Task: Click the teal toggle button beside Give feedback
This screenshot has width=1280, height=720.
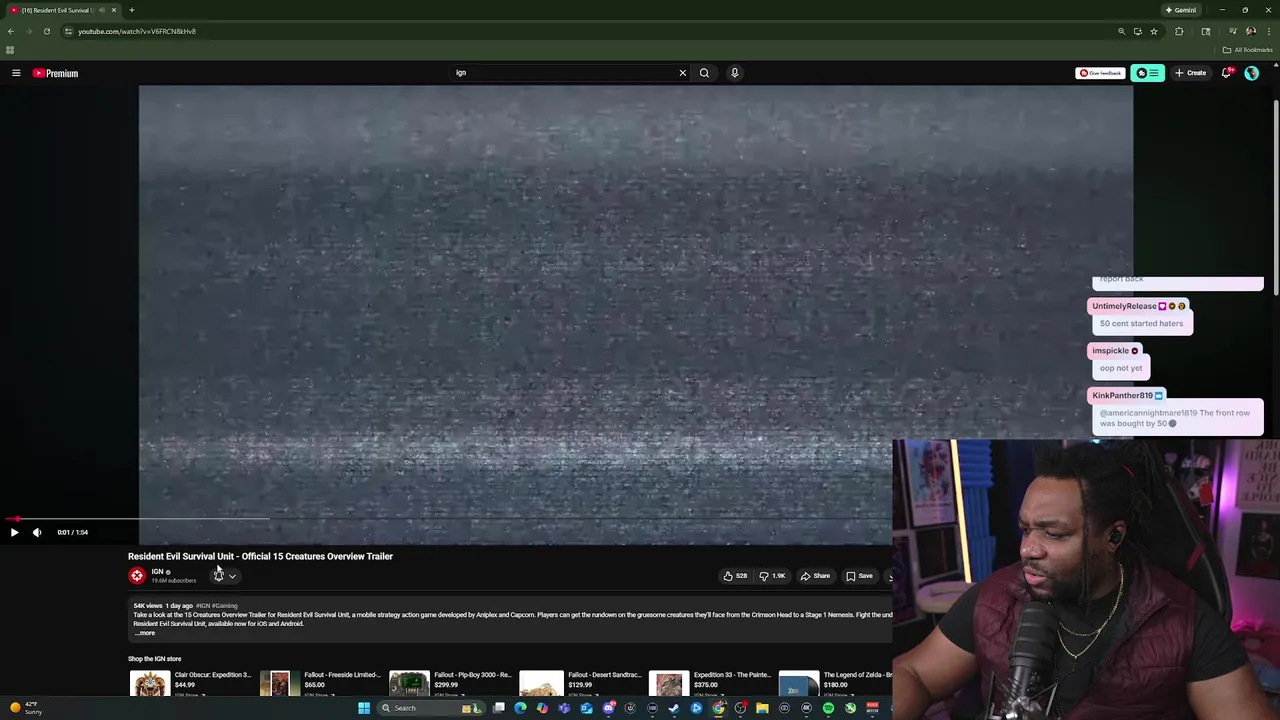Action: (1148, 73)
